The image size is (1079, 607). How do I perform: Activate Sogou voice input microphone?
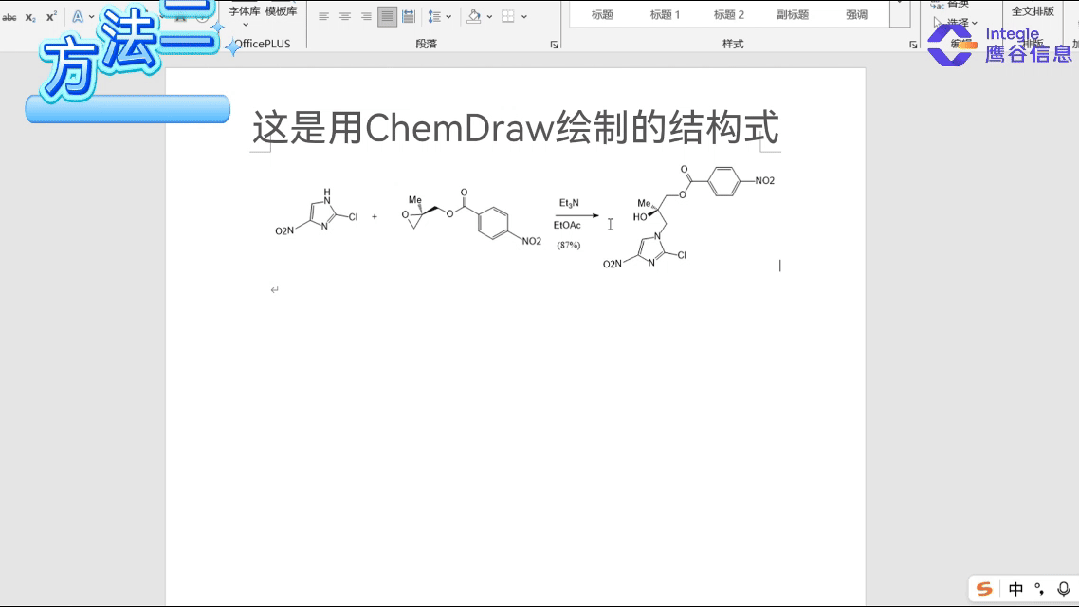(1063, 589)
